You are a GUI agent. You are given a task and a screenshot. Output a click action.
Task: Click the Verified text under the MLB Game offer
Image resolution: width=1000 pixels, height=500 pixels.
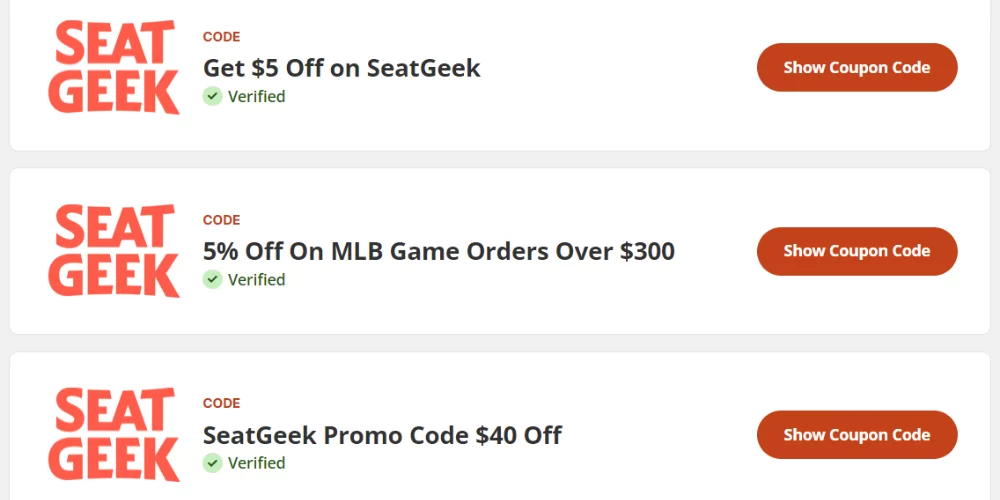[256, 279]
